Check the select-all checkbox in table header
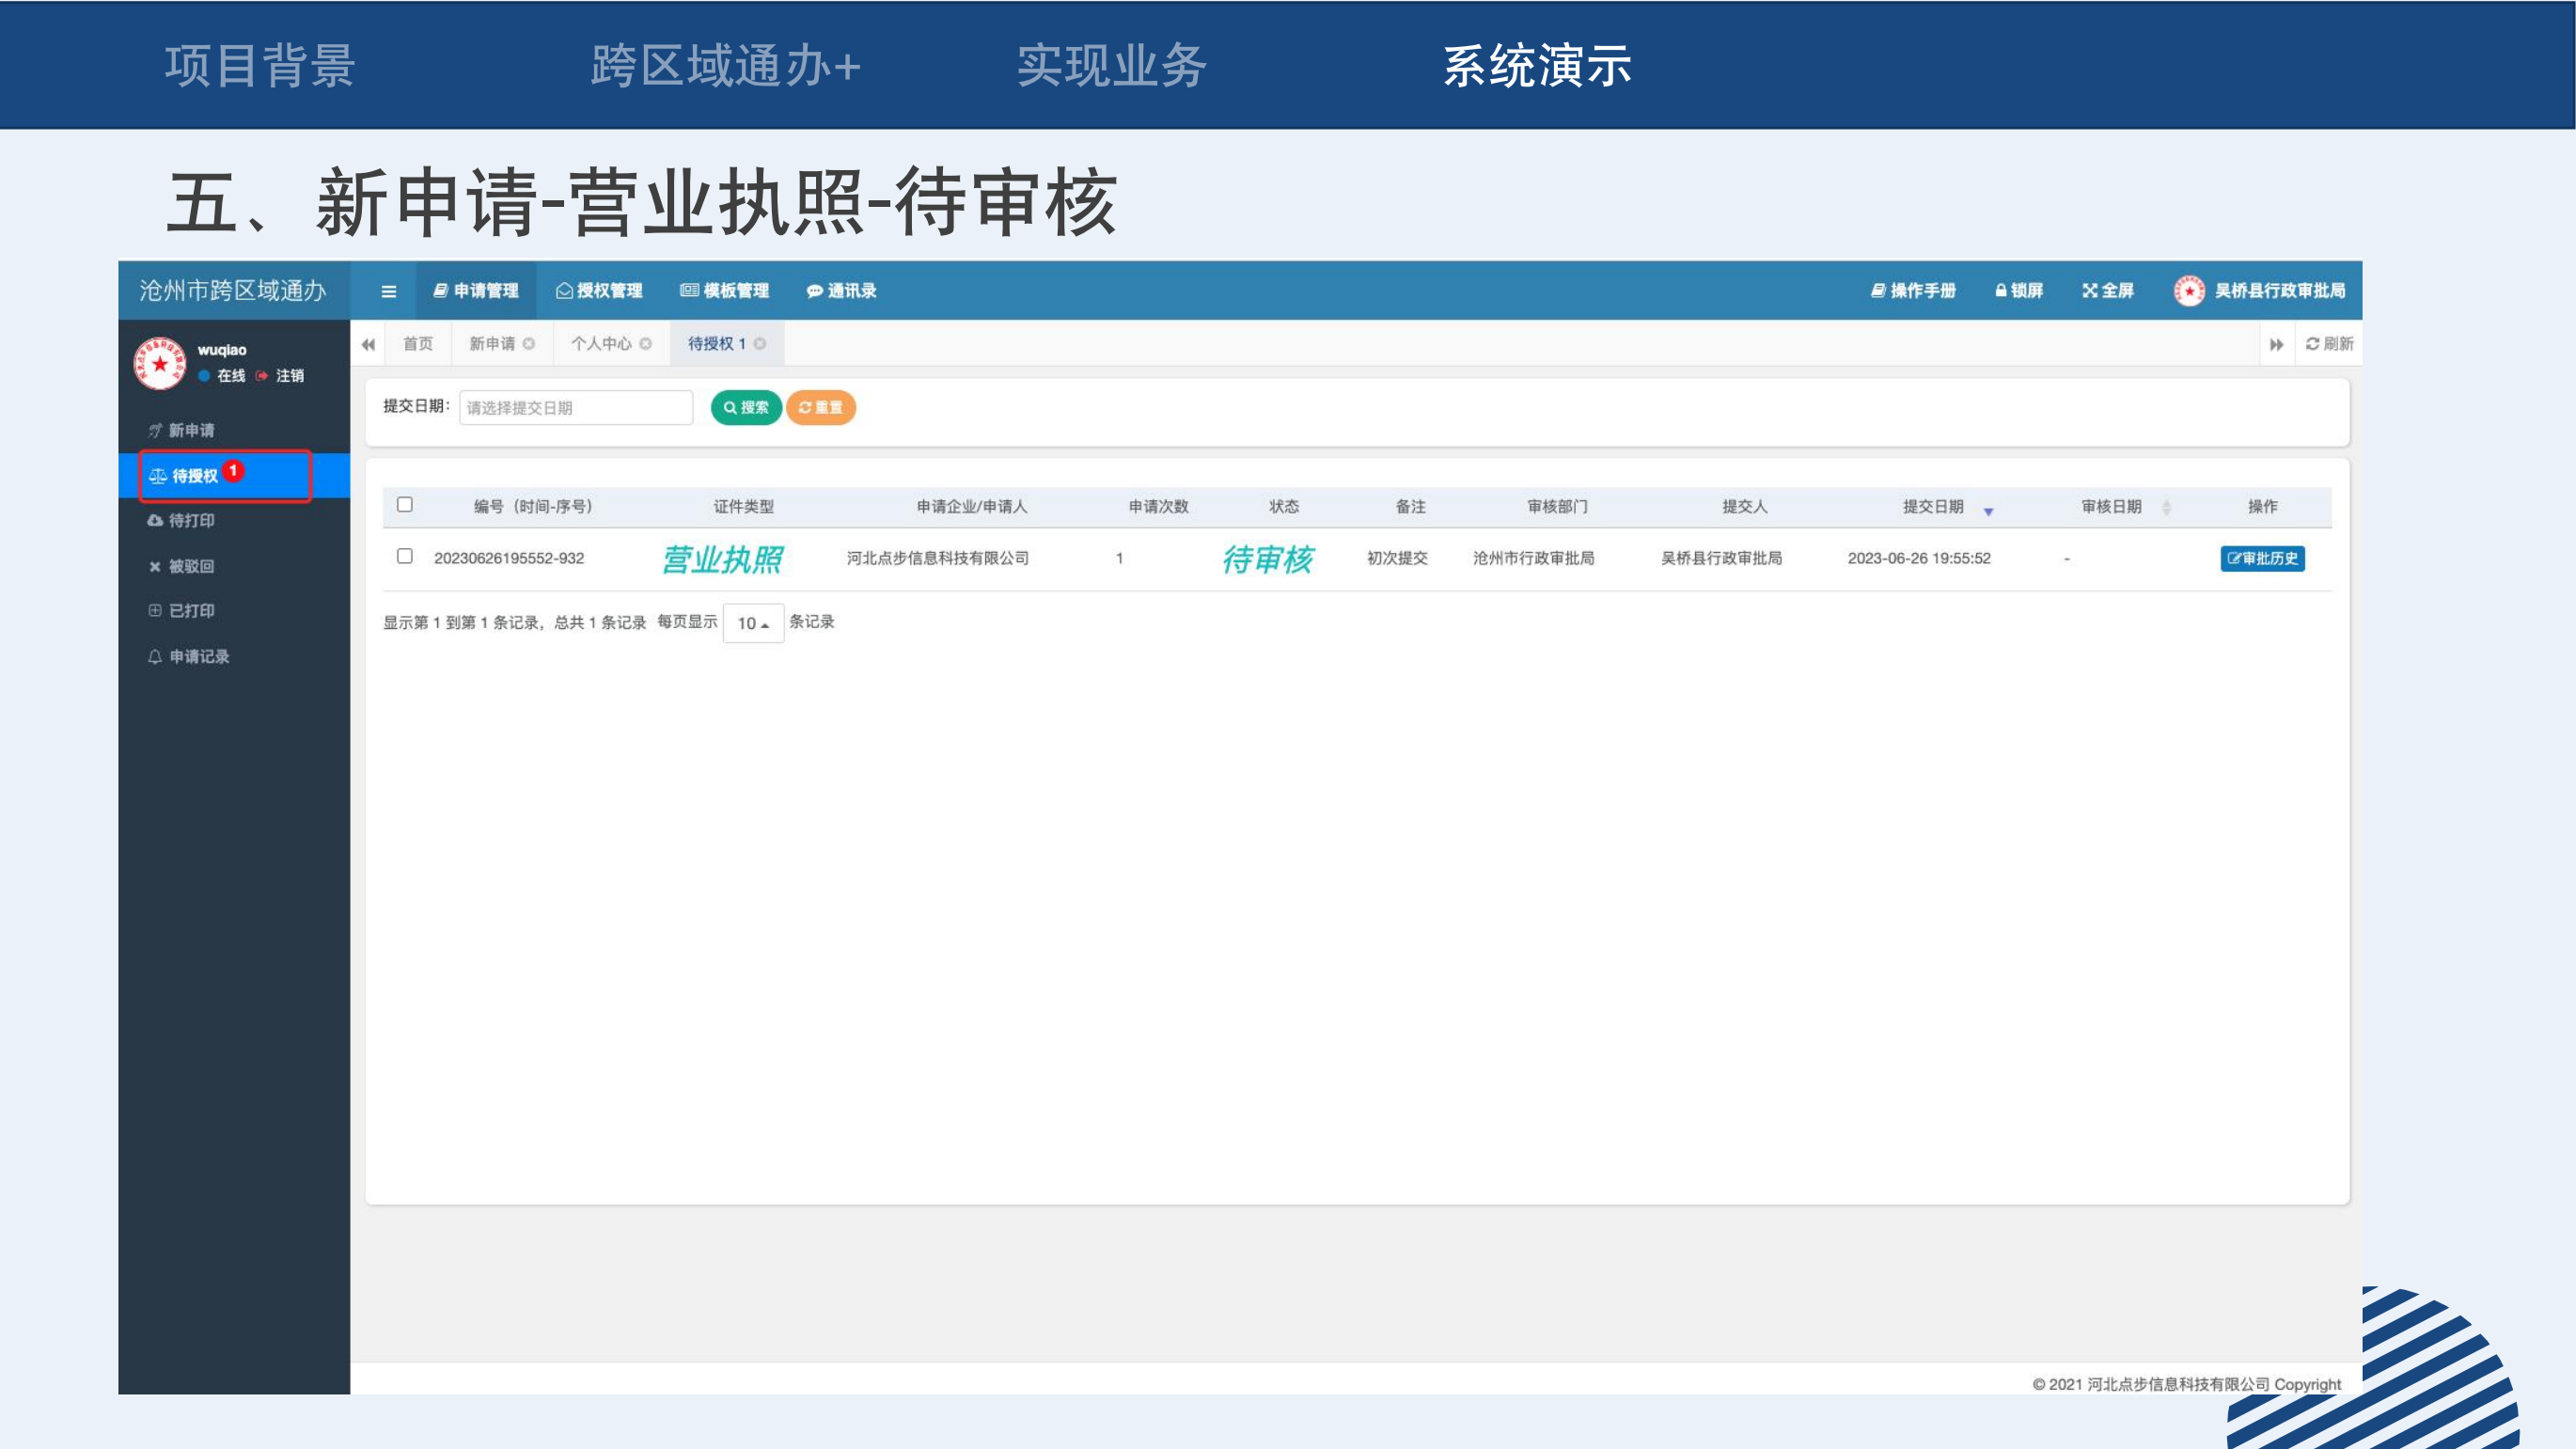Screen dimensions: 2576x1449 tap(405, 505)
